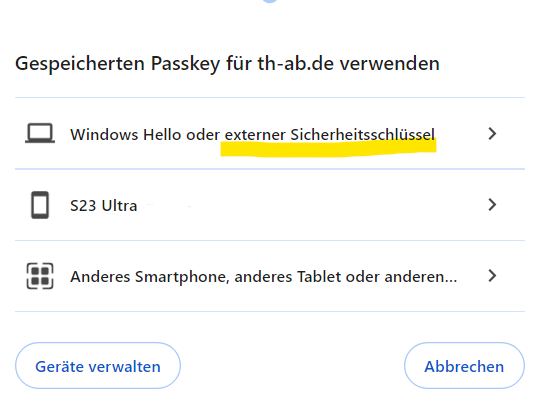Click the truncated 'anderen…' text ending

(x=420, y=277)
